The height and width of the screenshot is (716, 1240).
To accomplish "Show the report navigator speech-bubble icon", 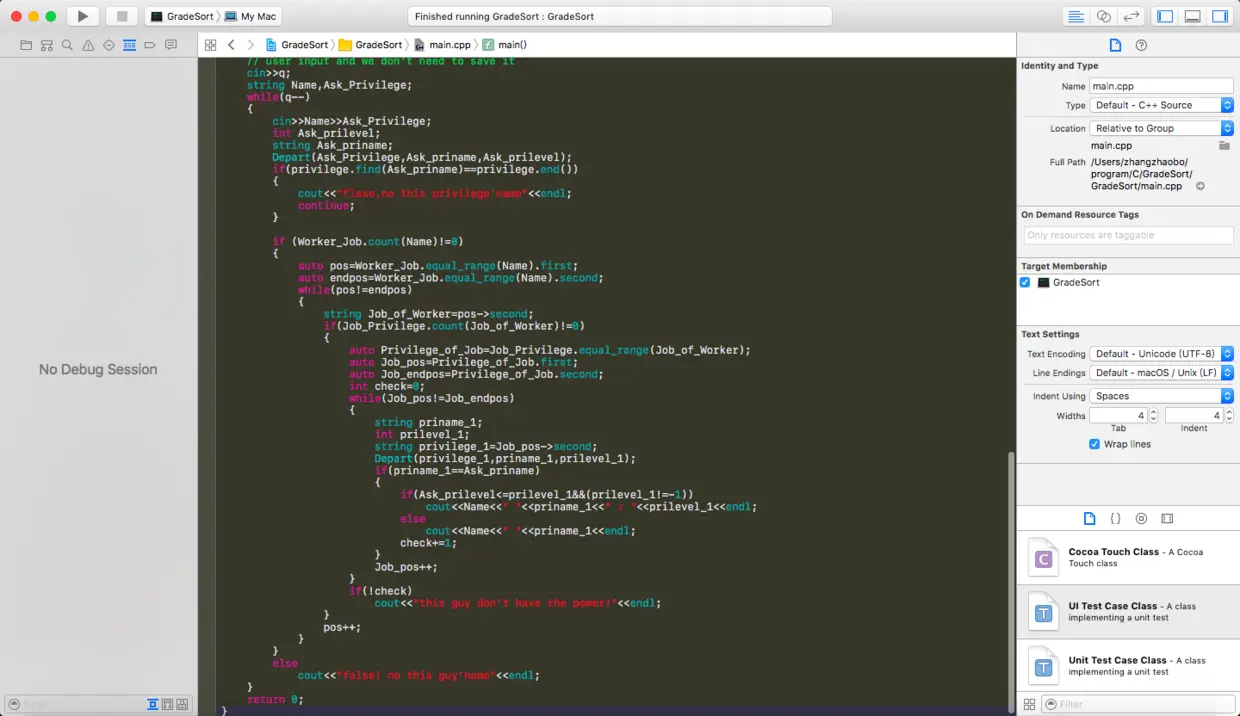I will click(x=171, y=45).
